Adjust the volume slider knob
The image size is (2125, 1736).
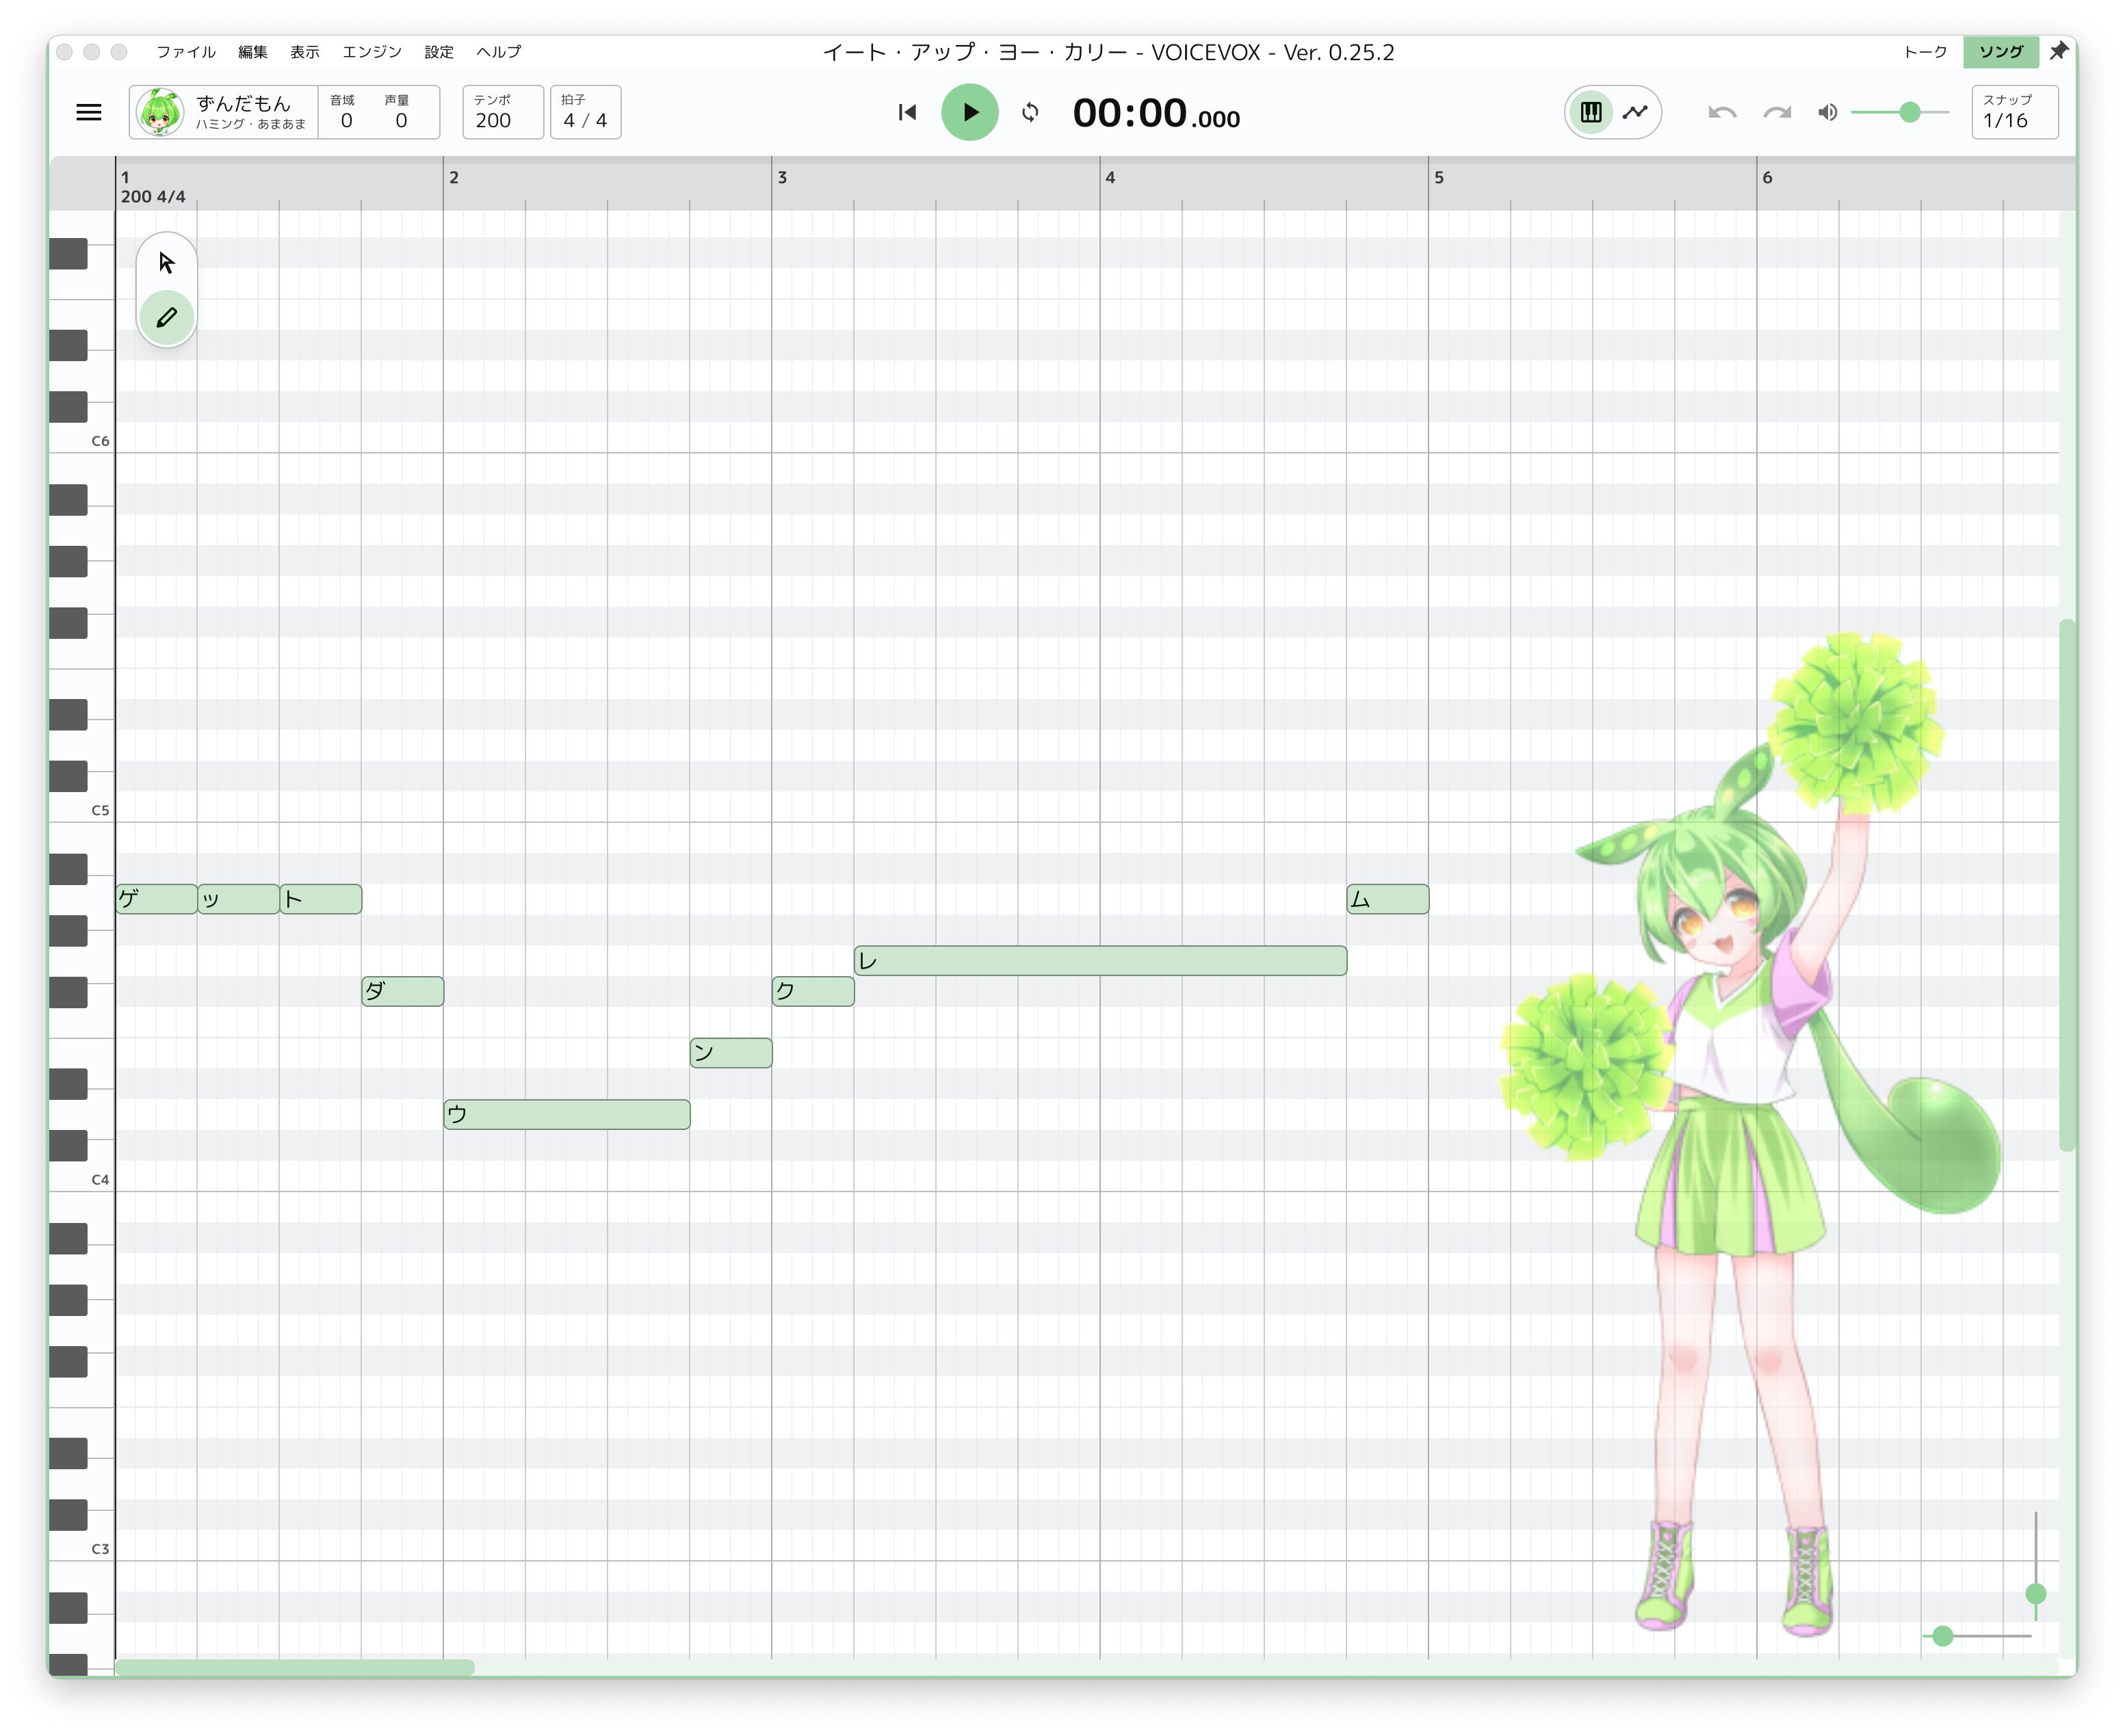coord(1910,112)
